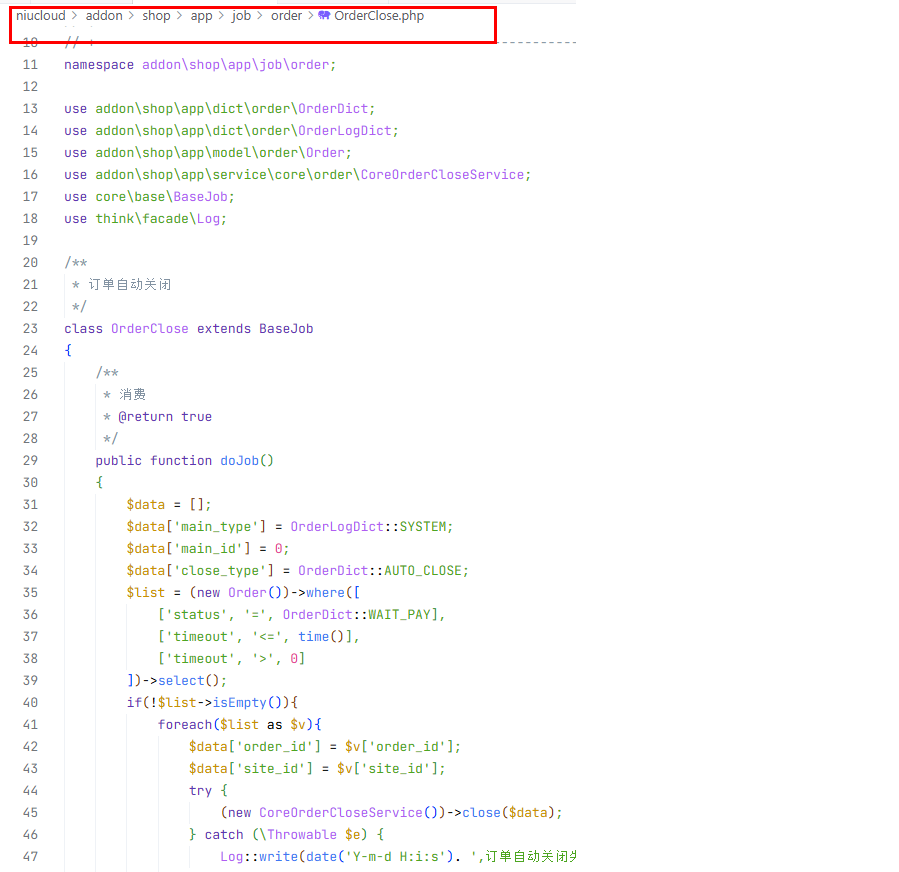Open the job breadcrumb folder
The height and width of the screenshot is (872, 899).
pyautogui.click(x=242, y=16)
